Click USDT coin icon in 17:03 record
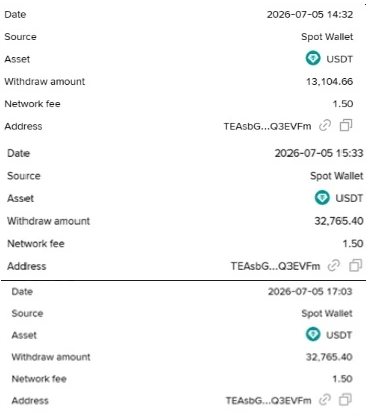 (313, 334)
